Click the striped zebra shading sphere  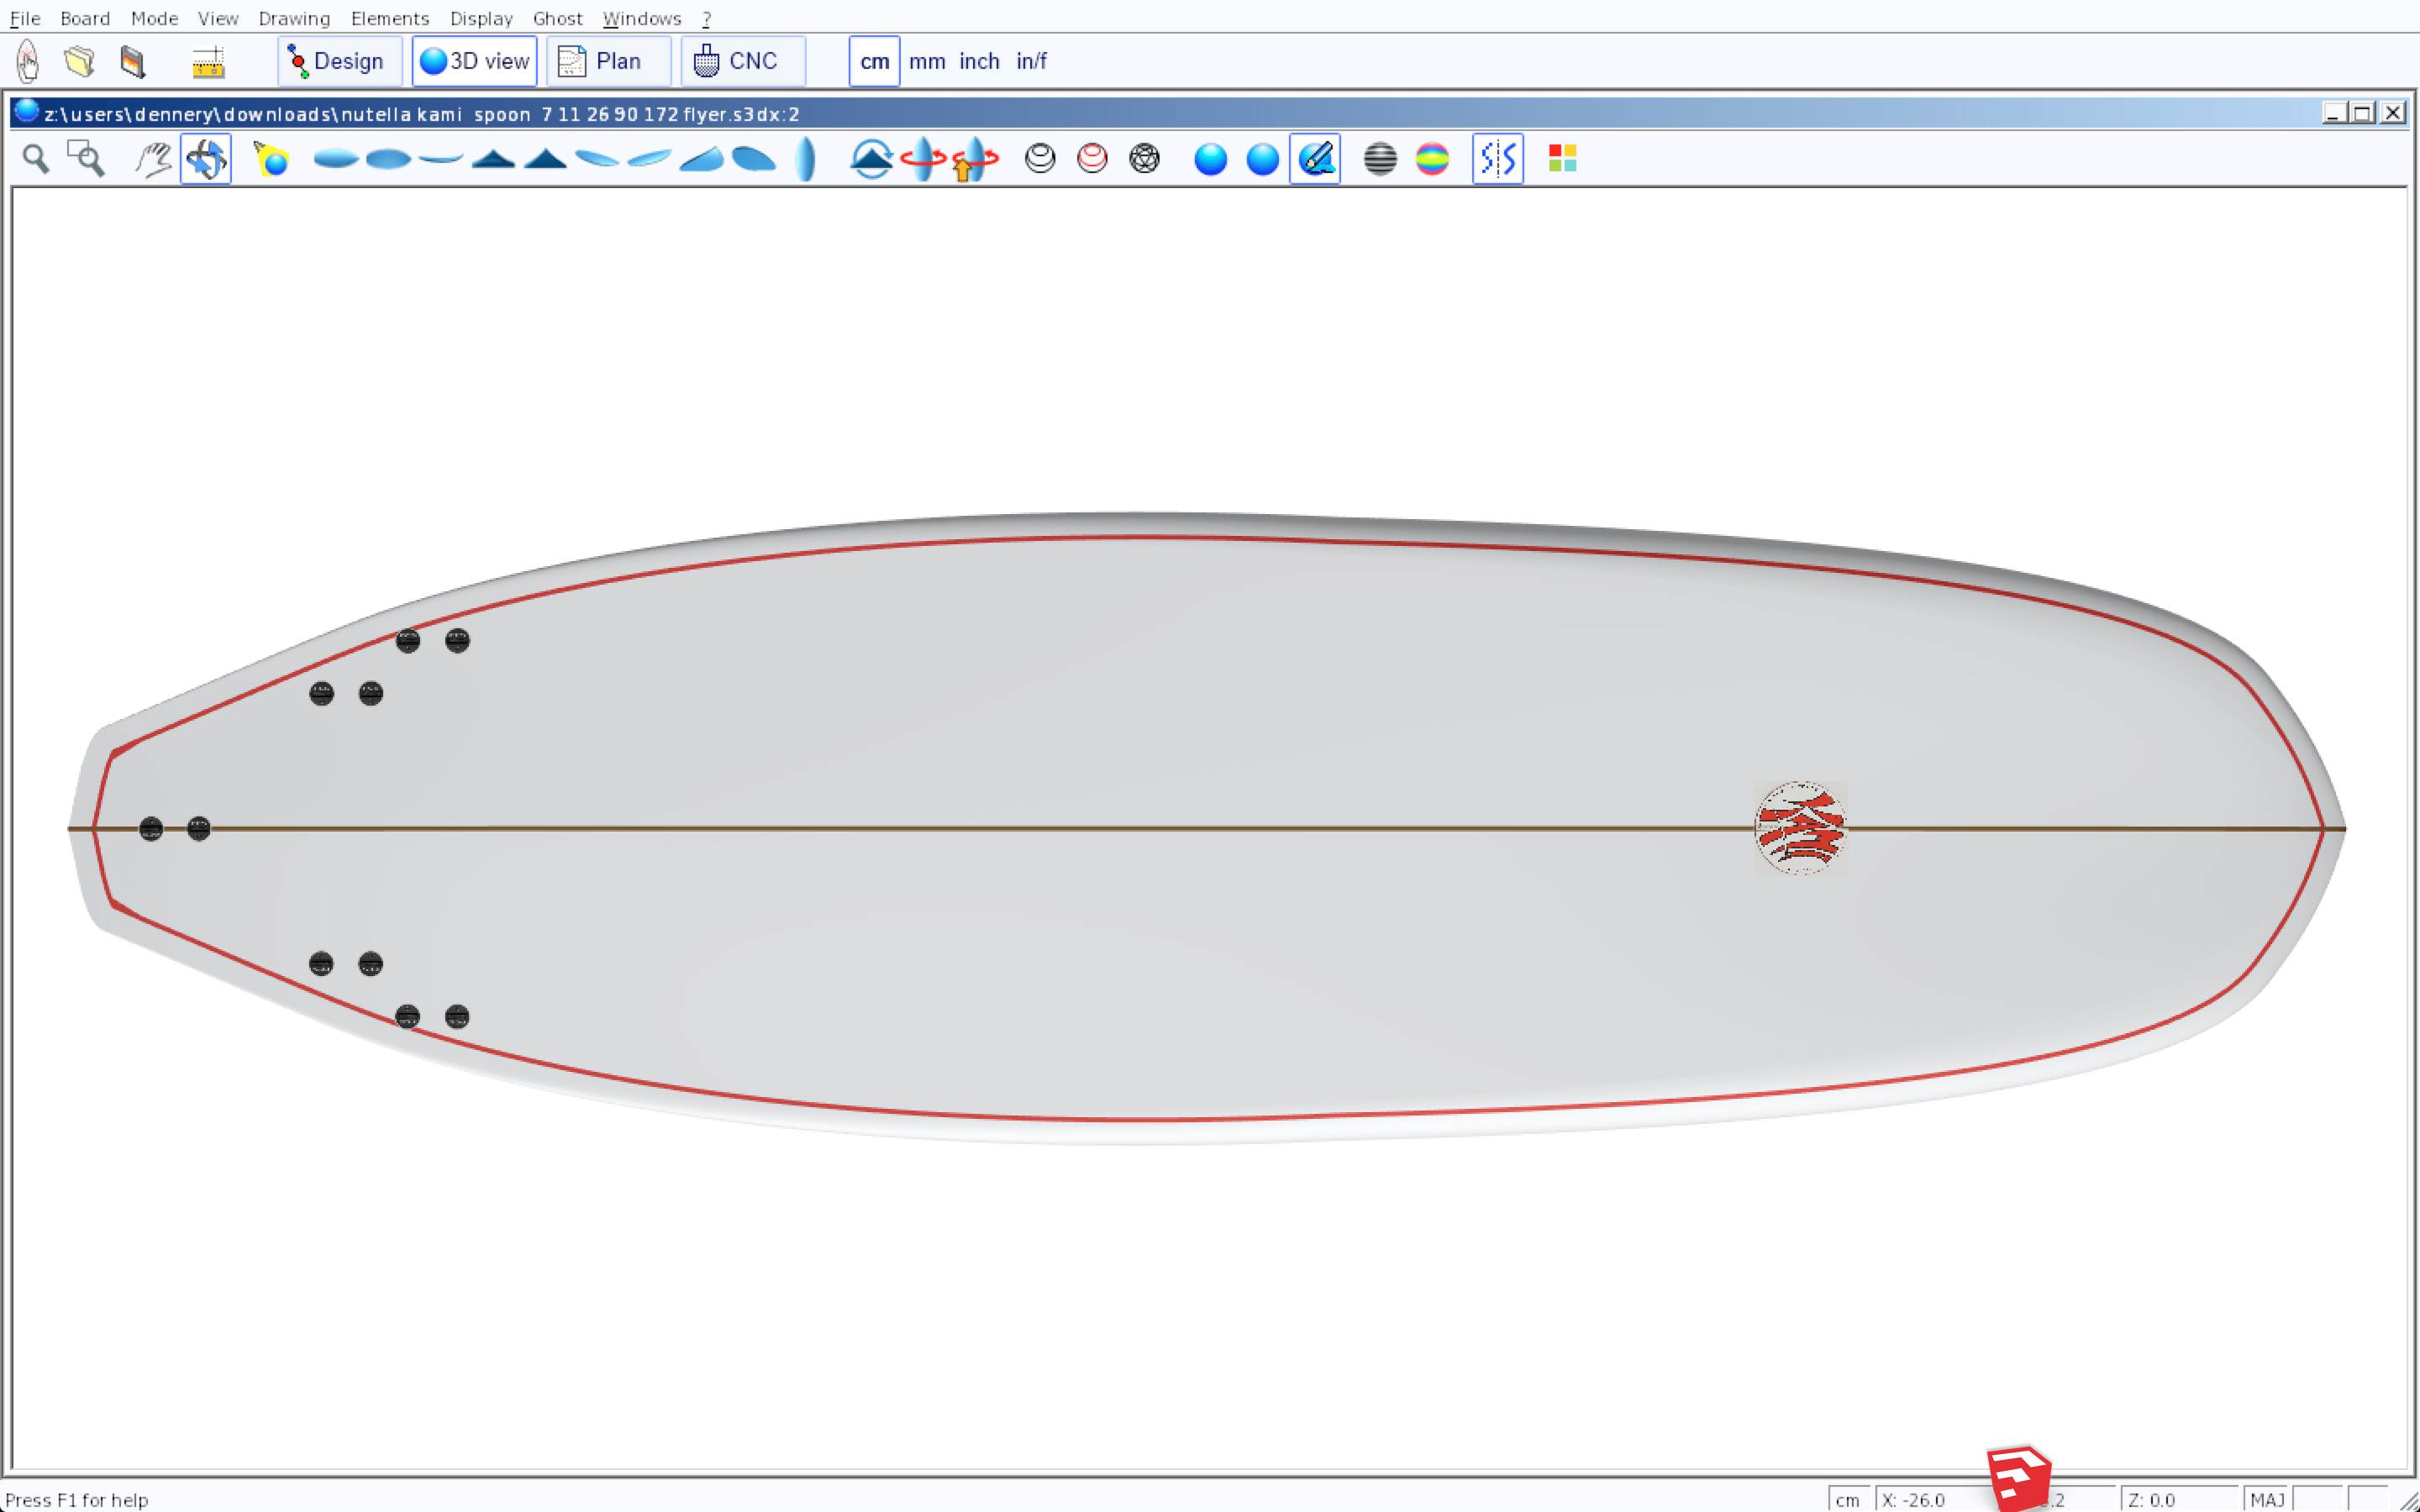click(1380, 158)
